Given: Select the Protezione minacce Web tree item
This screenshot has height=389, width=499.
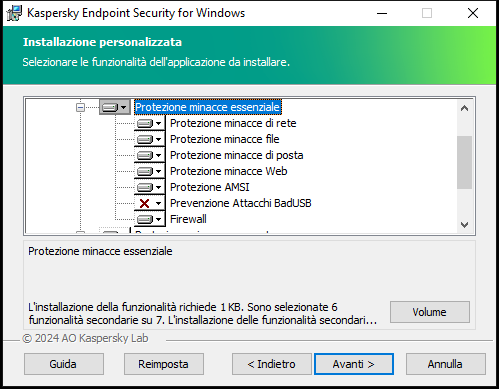Looking at the screenshot, I should click(x=229, y=171).
